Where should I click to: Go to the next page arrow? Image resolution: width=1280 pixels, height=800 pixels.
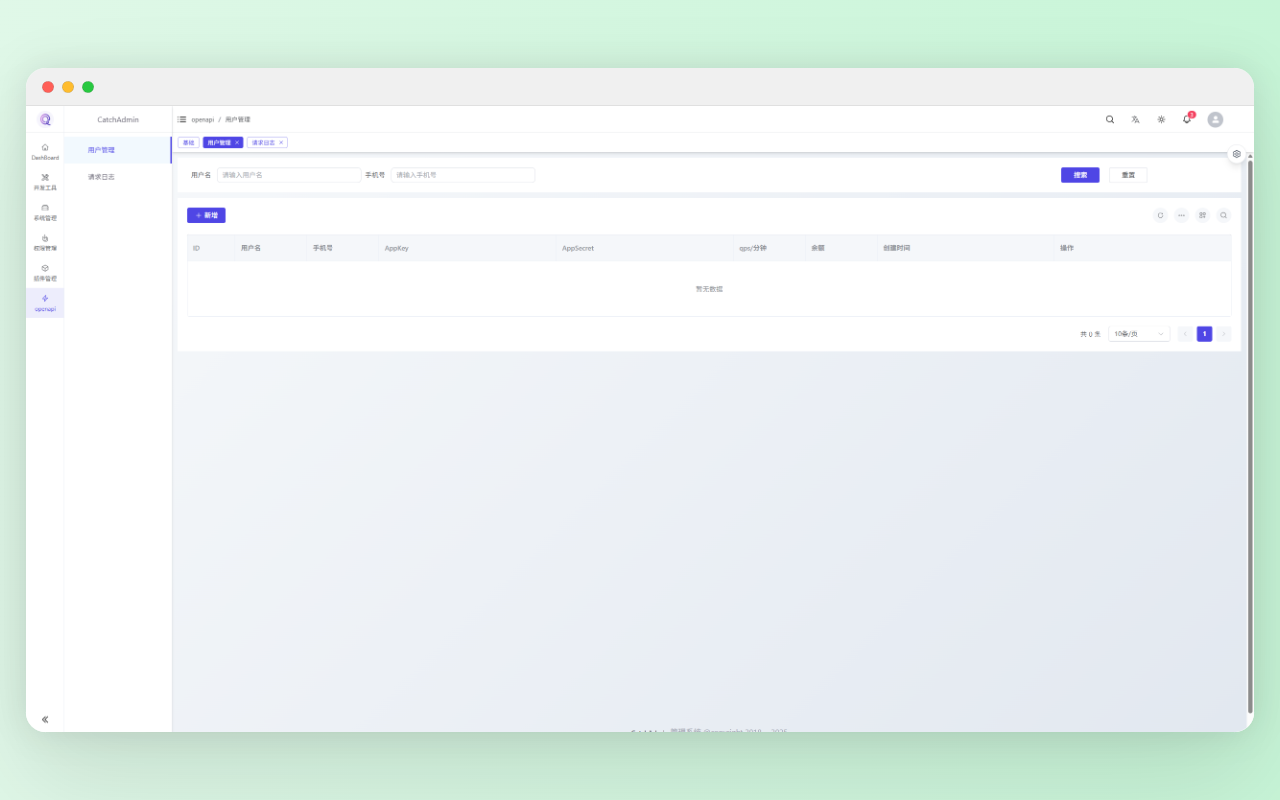tap(1223, 334)
